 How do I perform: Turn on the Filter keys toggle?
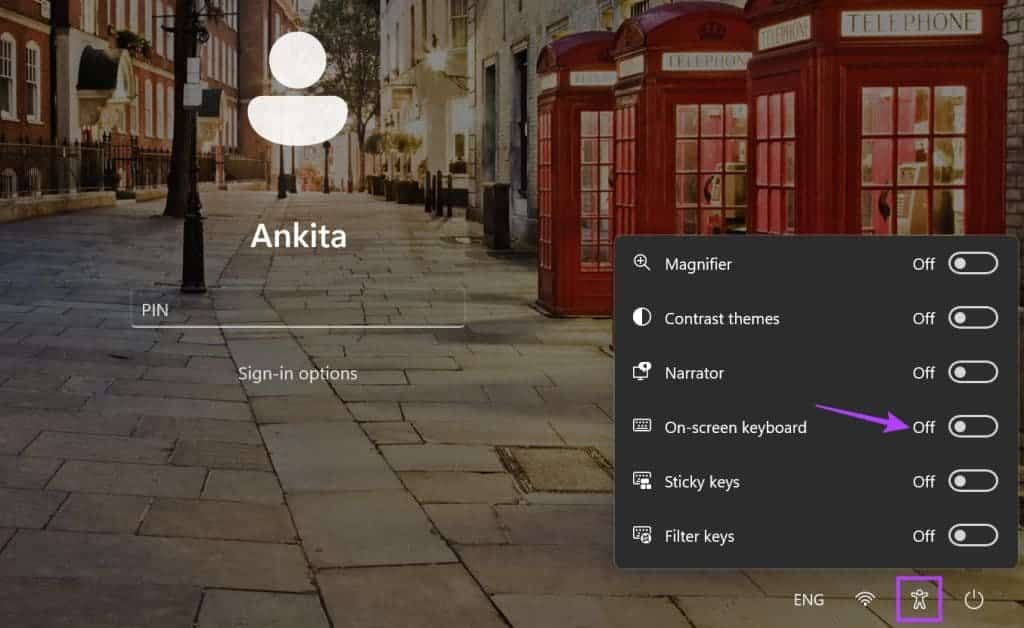click(972, 536)
